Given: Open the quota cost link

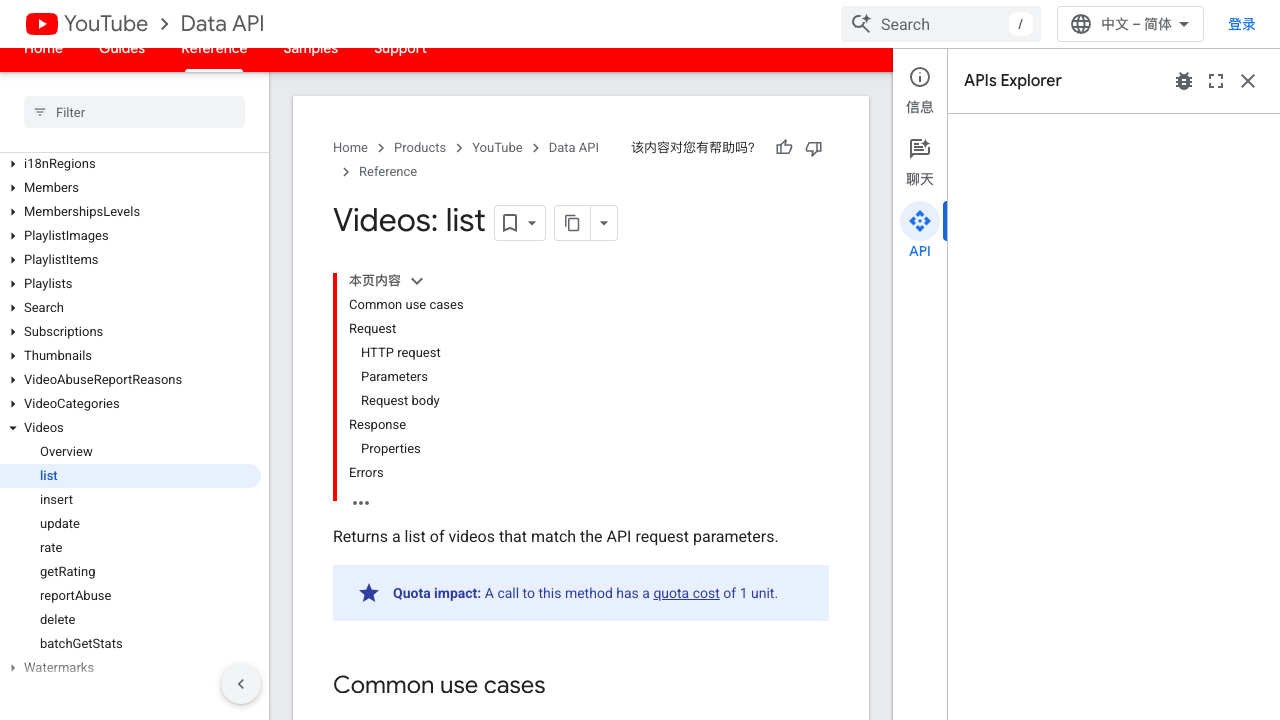Looking at the screenshot, I should click(686, 593).
